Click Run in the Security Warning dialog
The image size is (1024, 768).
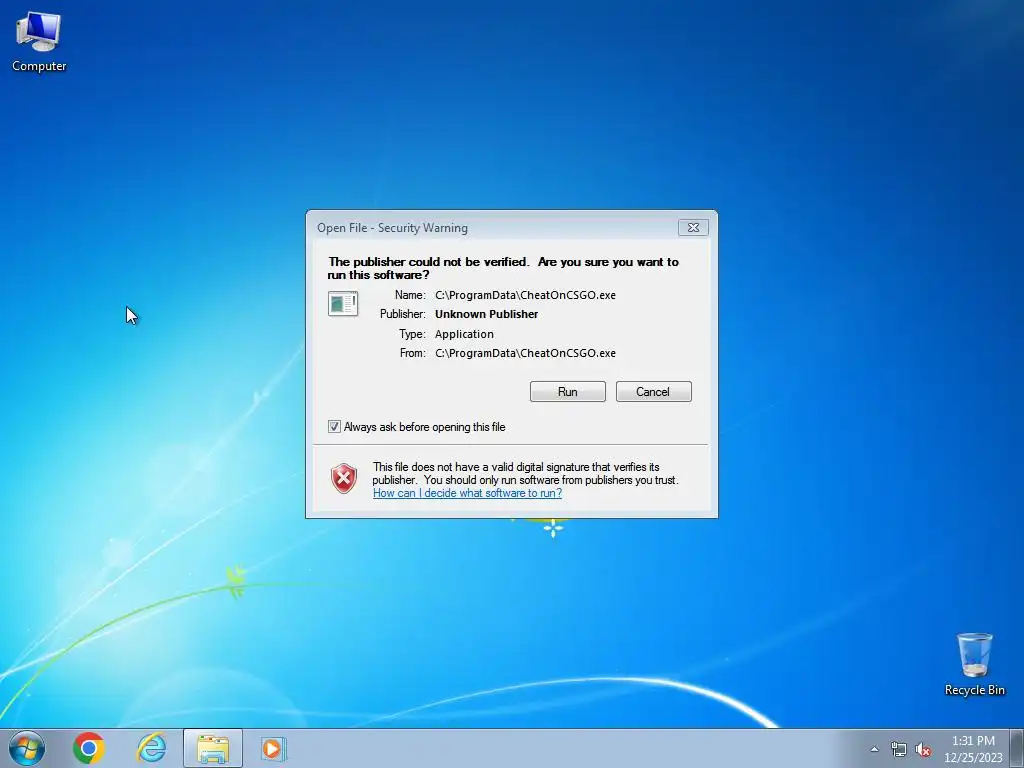568,392
